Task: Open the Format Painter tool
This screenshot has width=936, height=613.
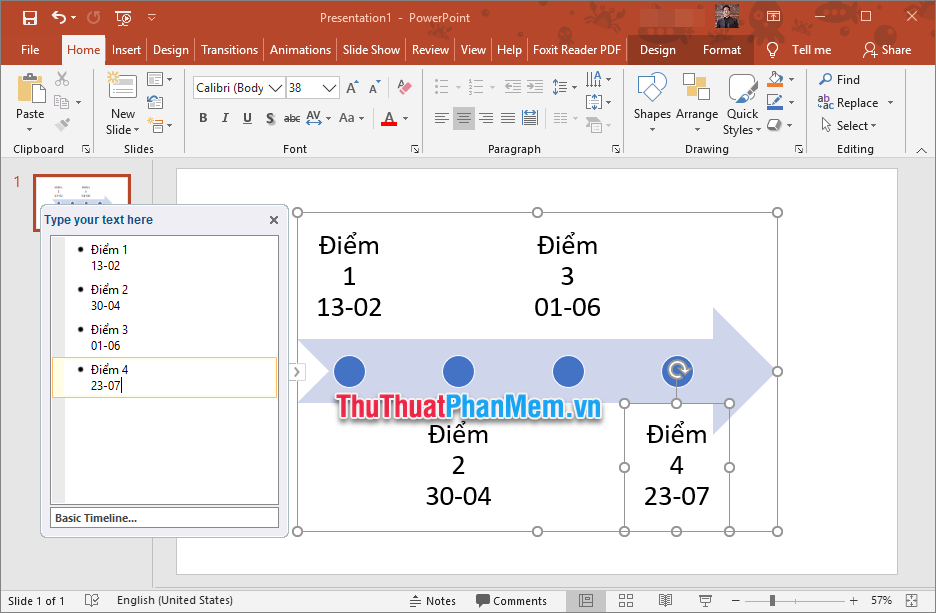Action: [x=61, y=124]
